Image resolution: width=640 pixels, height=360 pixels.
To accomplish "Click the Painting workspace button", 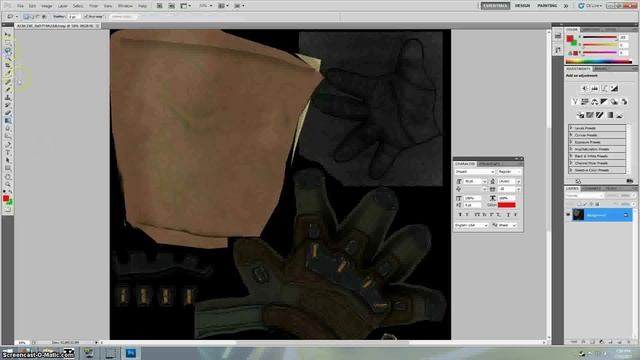I will 547,6.
